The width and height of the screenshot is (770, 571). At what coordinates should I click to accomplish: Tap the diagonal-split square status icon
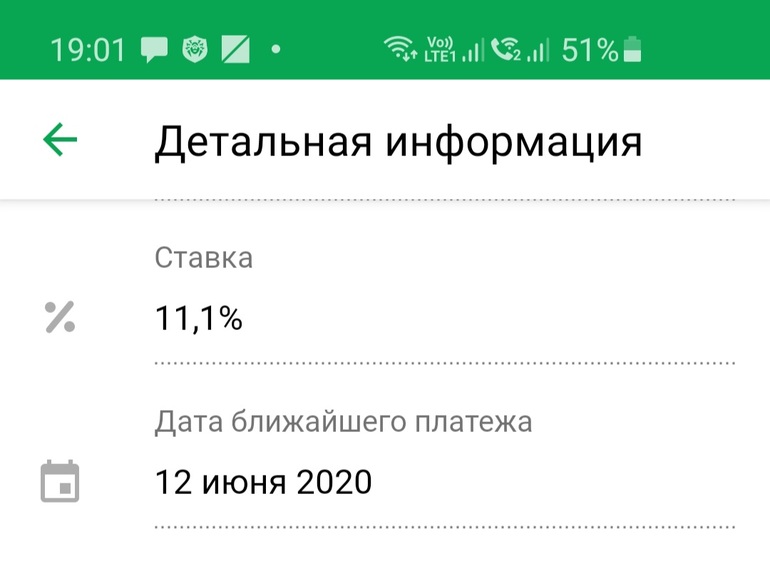235,49
